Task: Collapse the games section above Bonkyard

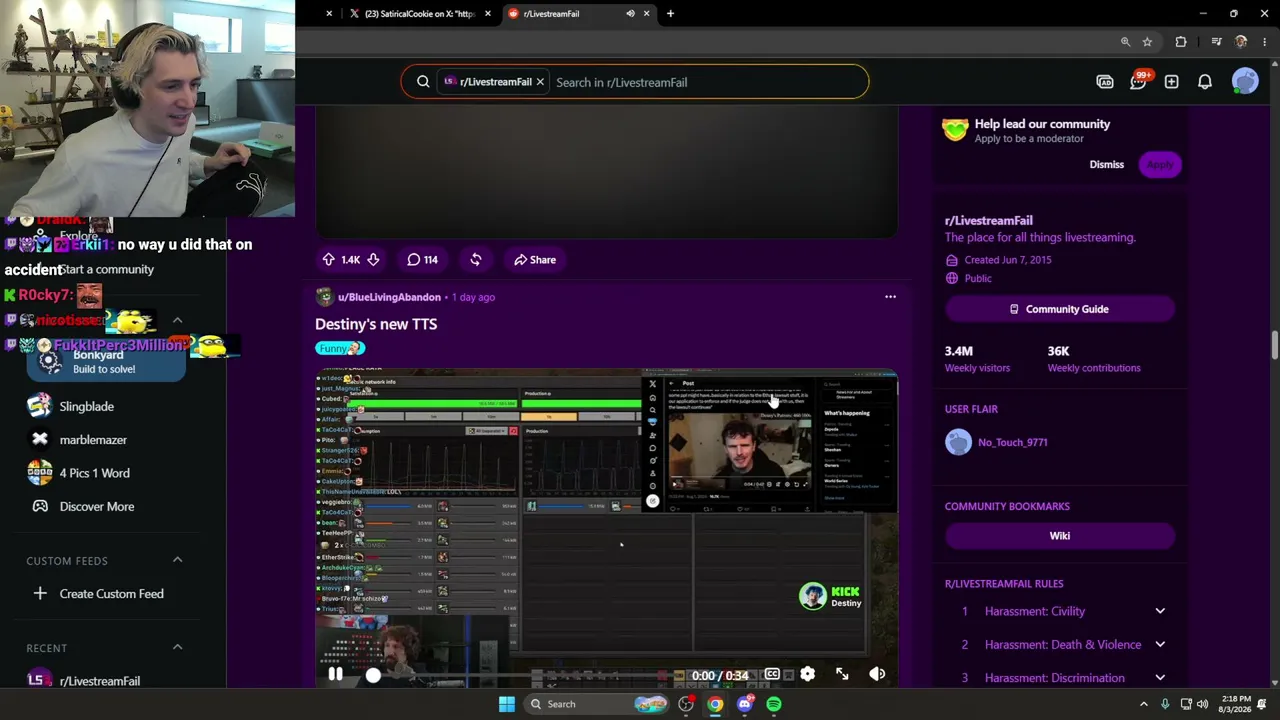Action: (177, 321)
